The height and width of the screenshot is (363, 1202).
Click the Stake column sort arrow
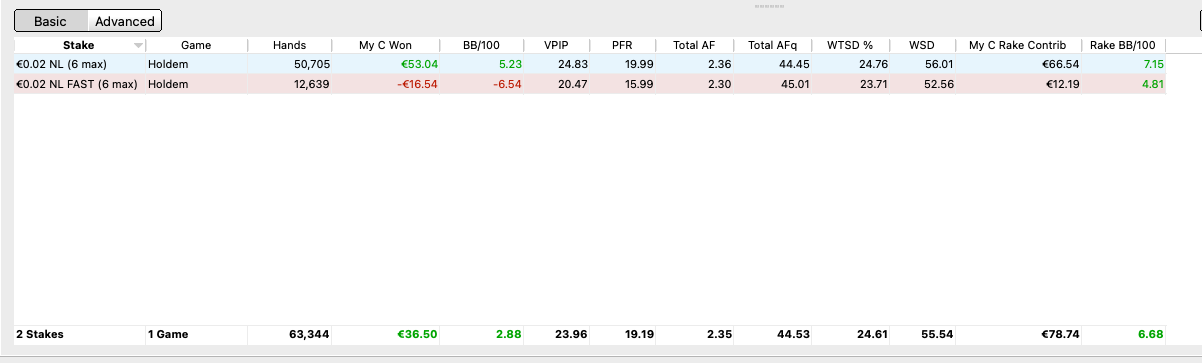(138, 46)
